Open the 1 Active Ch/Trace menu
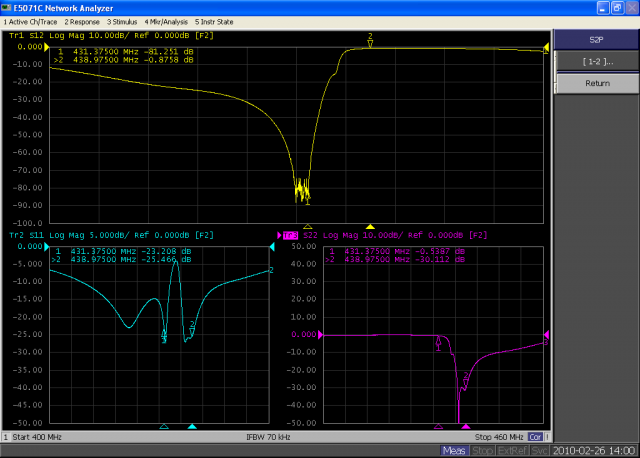The height and width of the screenshot is (458, 640). tap(31, 20)
